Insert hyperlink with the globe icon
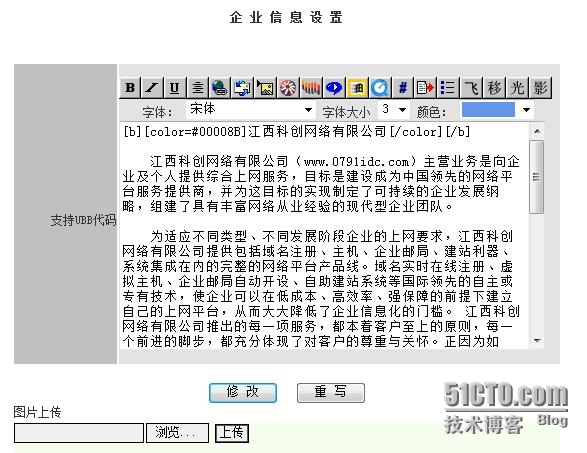The height and width of the screenshot is (453, 587). [x=220, y=88]
